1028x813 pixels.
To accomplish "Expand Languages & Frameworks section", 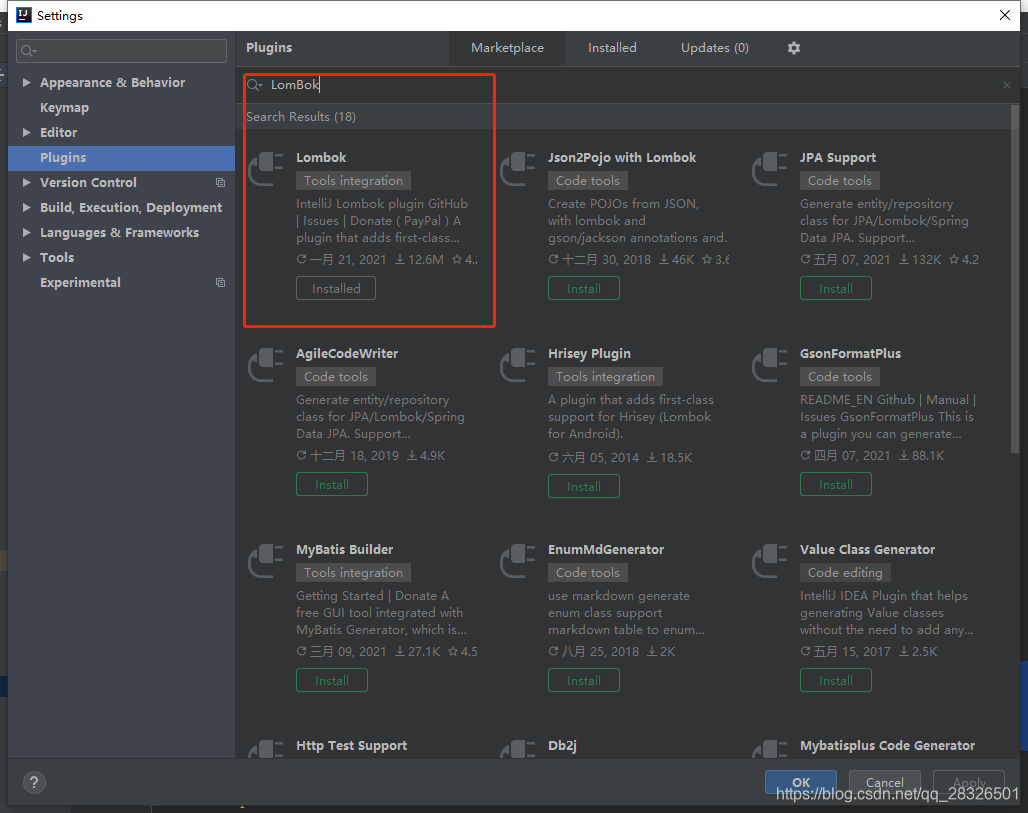I will (x=27, y=232).
